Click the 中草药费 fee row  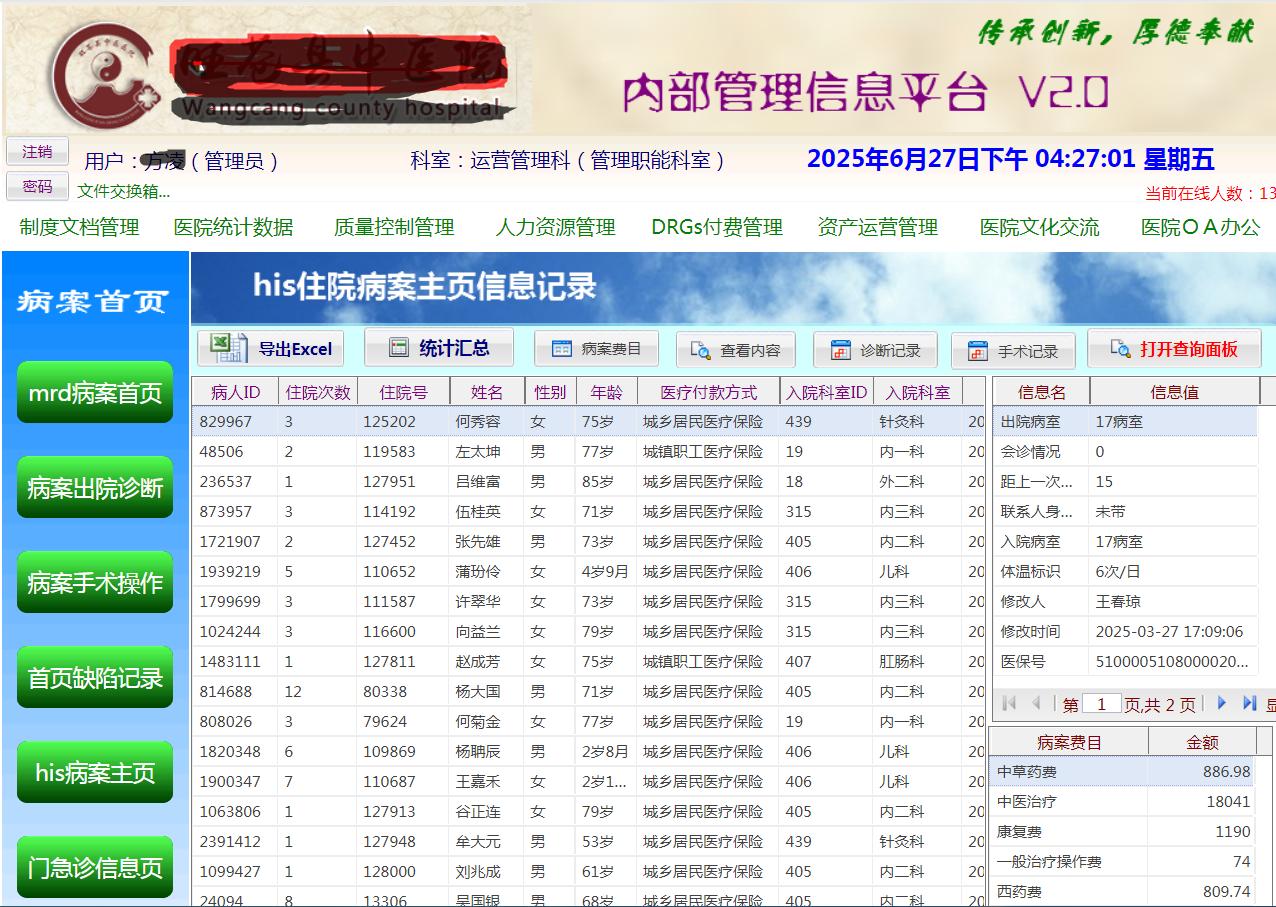click(1123, 772)
